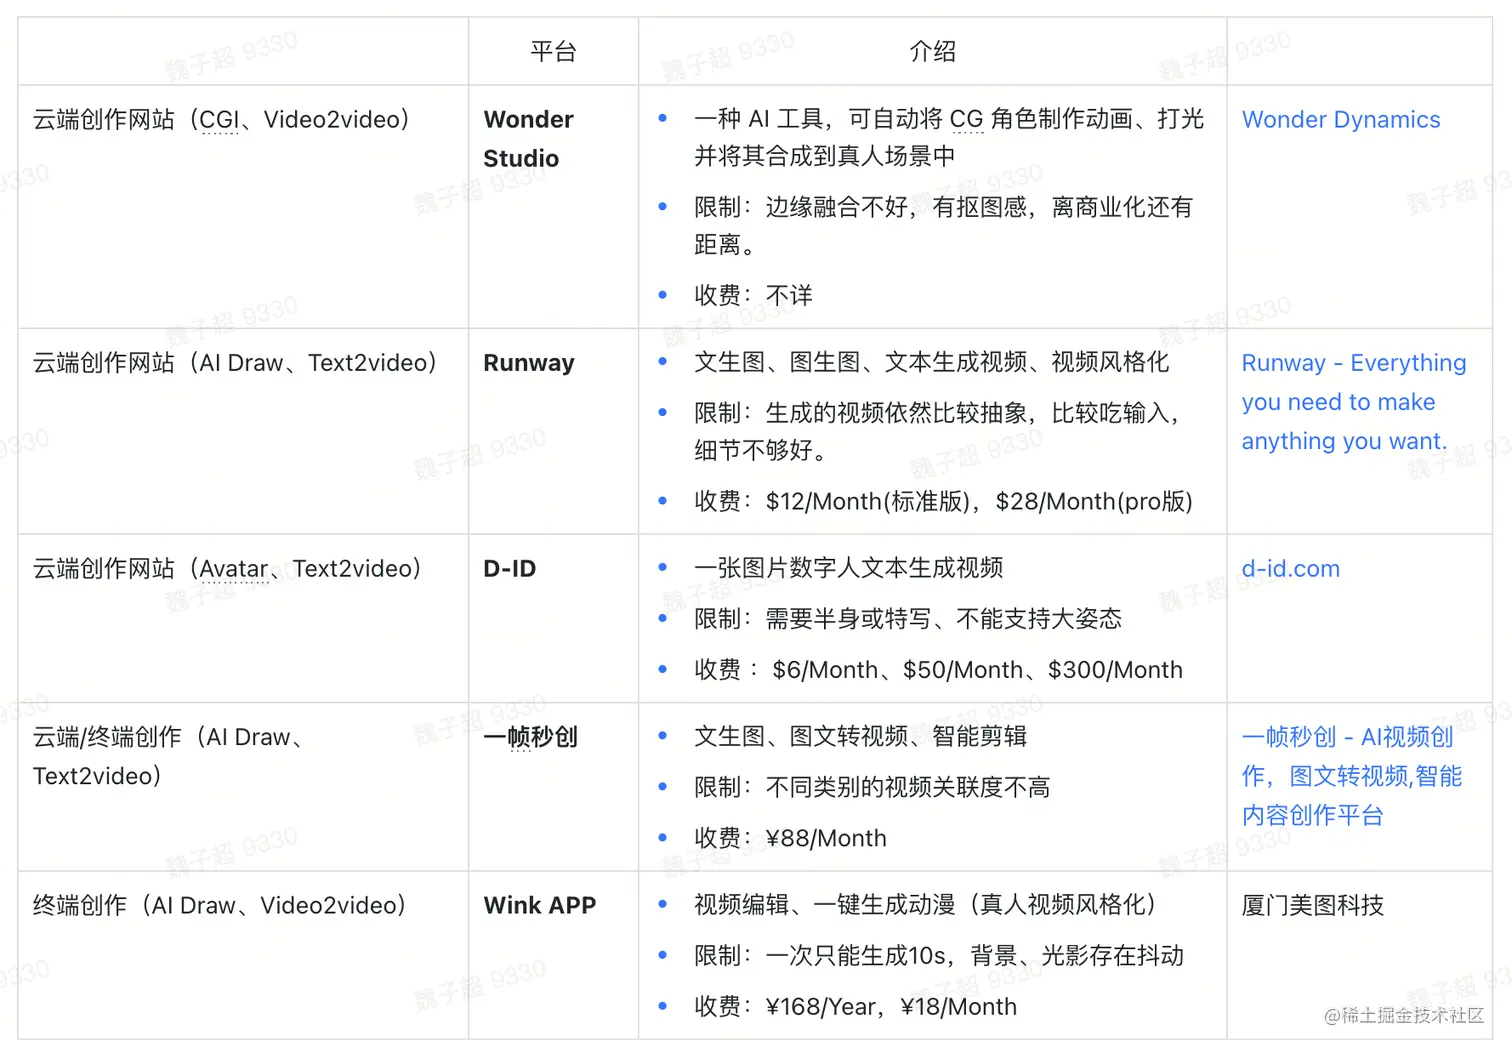
Task: Select the 一帧秒创 platform name
Action: click(531, 737)
